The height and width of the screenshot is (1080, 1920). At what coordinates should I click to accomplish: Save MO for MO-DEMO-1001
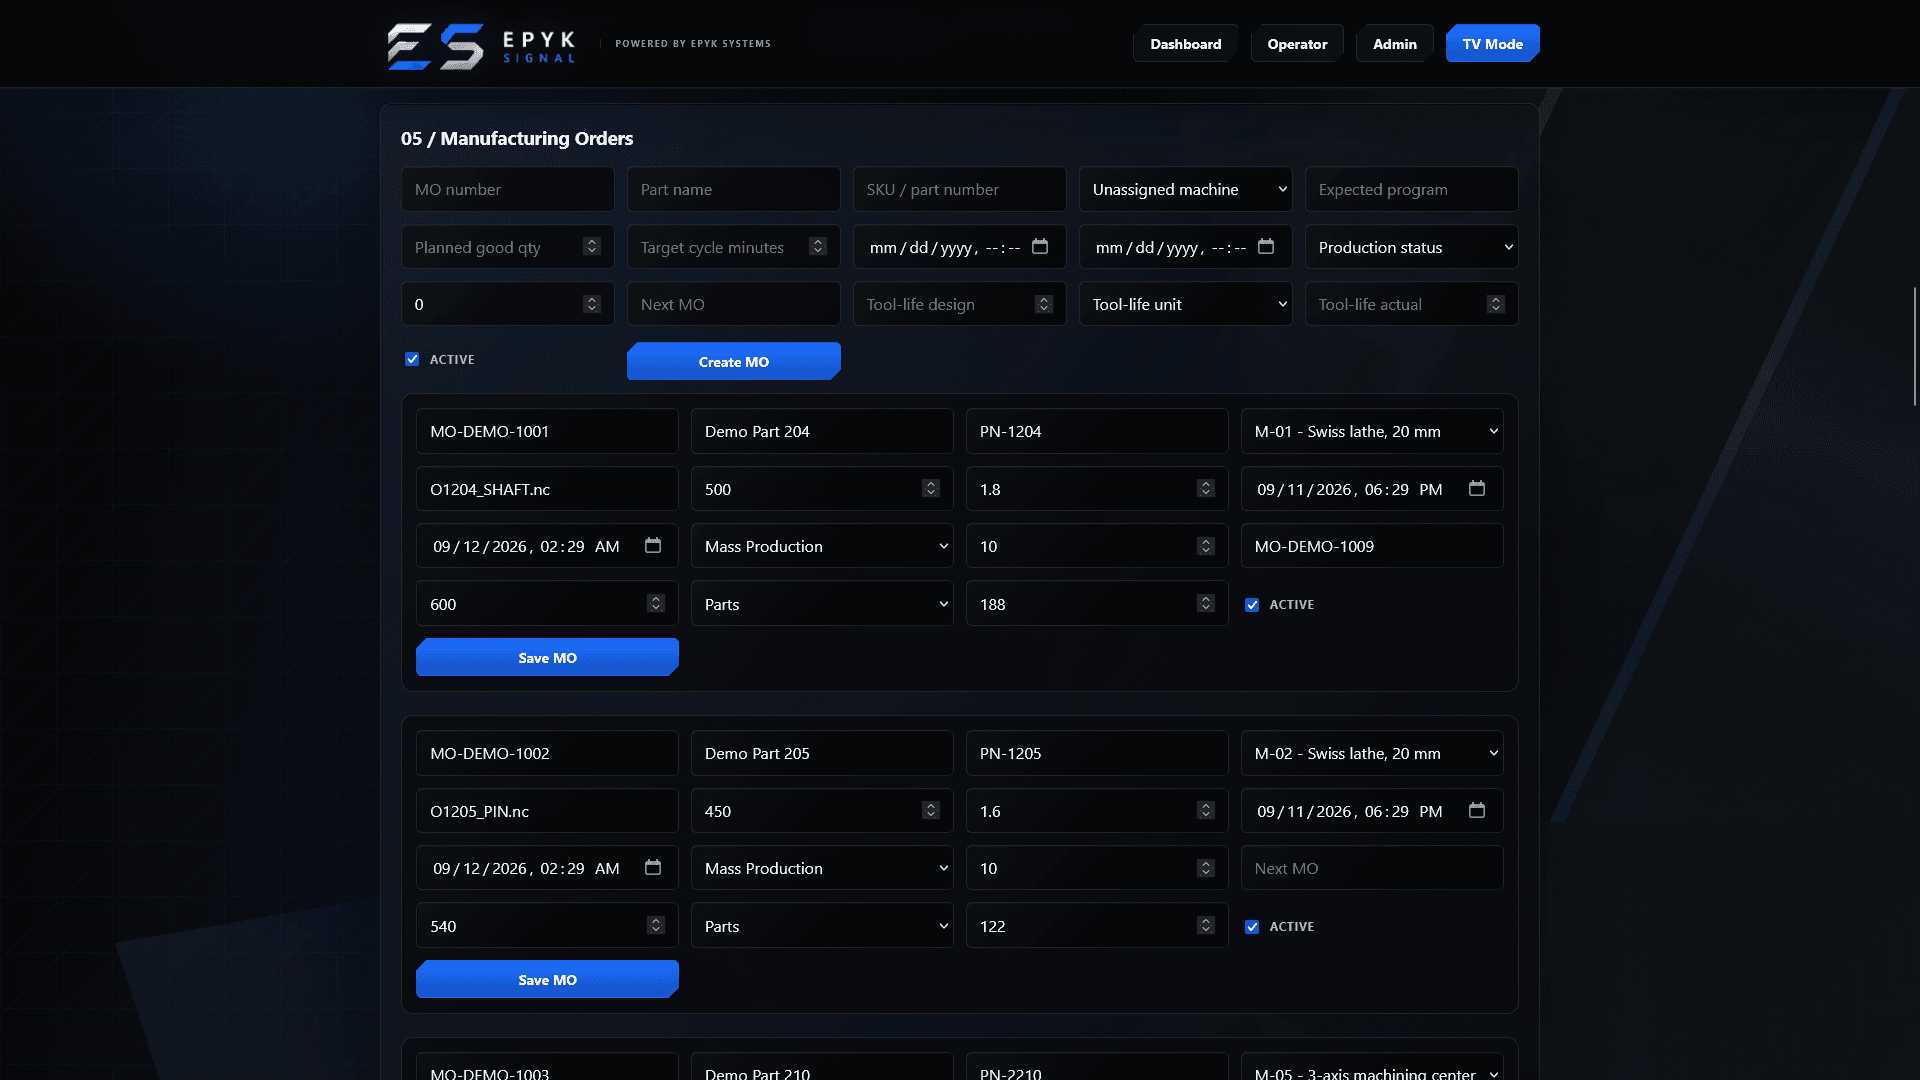[547, 658]
